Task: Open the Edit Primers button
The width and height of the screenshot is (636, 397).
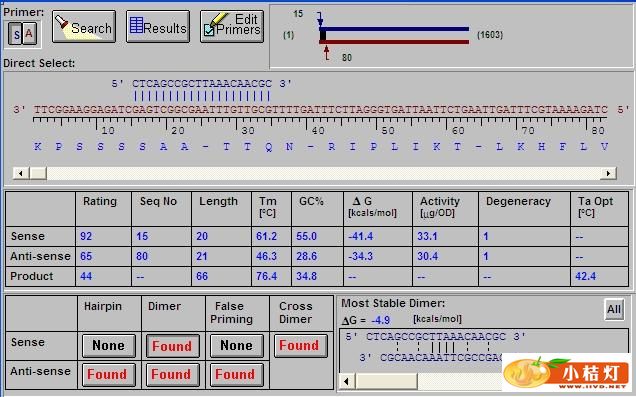Action: 232,27
